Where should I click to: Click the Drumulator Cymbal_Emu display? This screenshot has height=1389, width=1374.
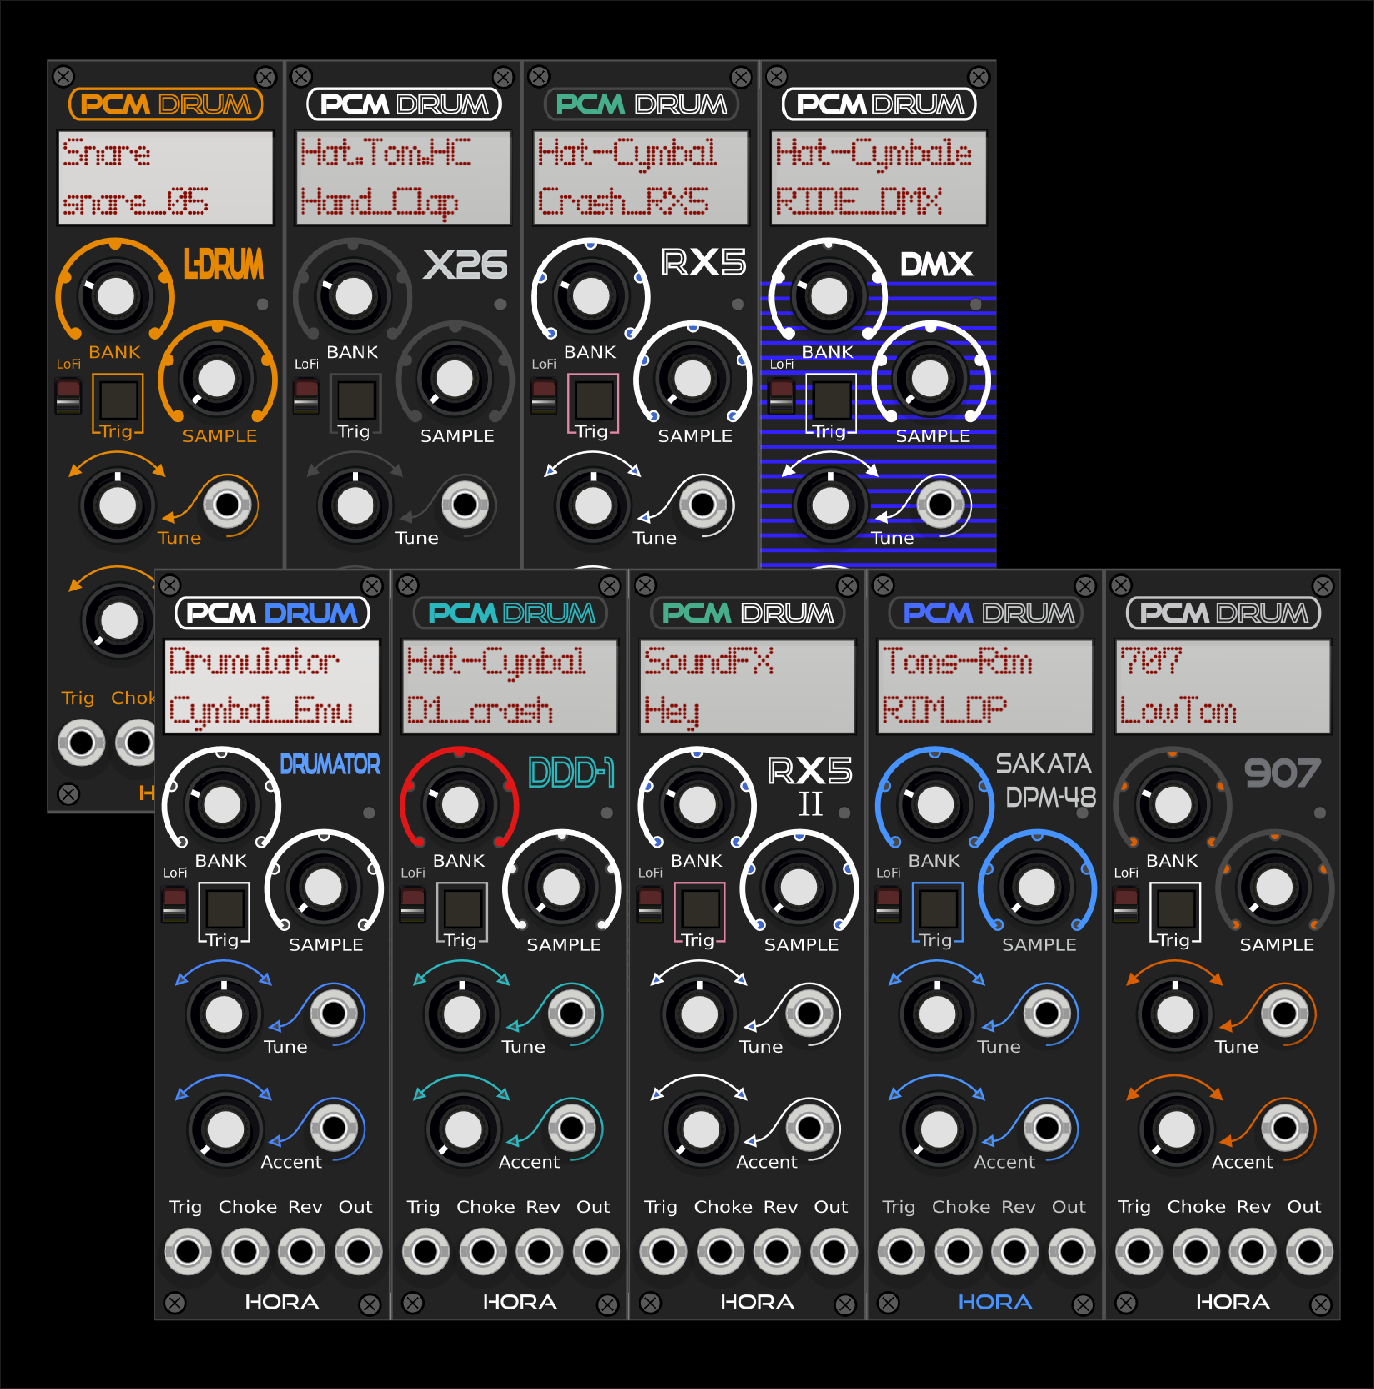click(x=272, y=686)
